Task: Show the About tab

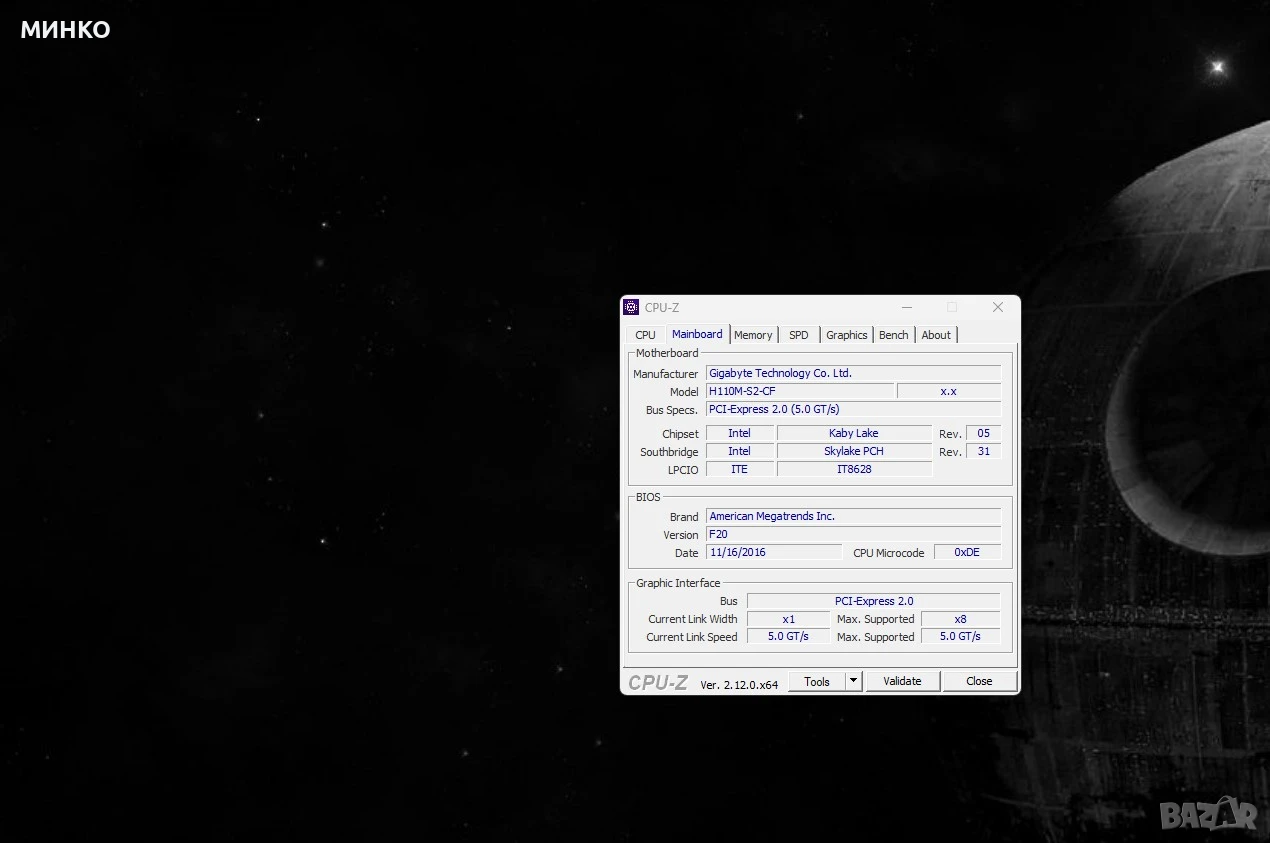Action: pyautogui.click(x=936, y=335)
